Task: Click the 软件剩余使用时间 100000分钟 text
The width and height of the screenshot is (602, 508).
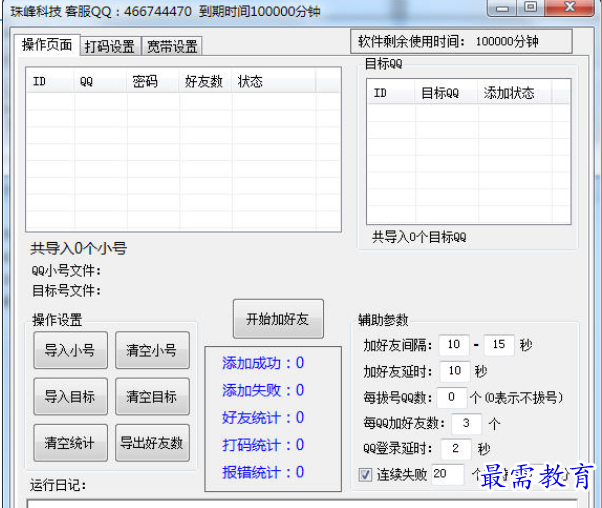Action: 448,41
